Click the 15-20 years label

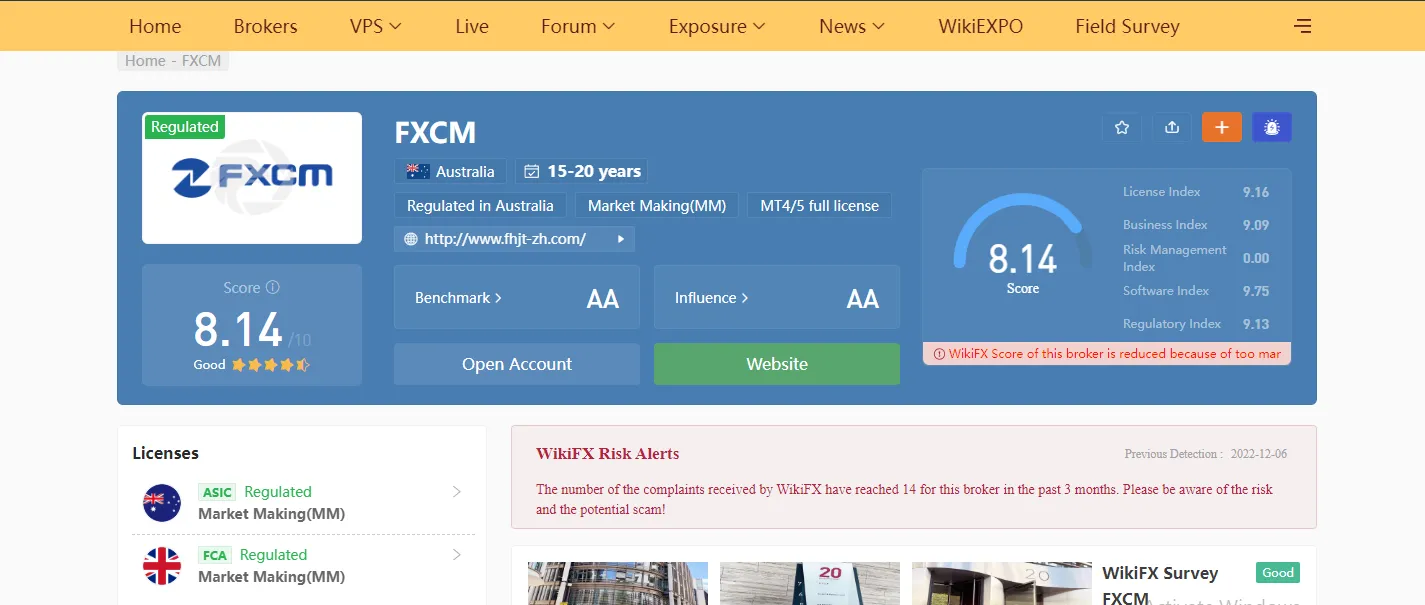coord(594,171)
